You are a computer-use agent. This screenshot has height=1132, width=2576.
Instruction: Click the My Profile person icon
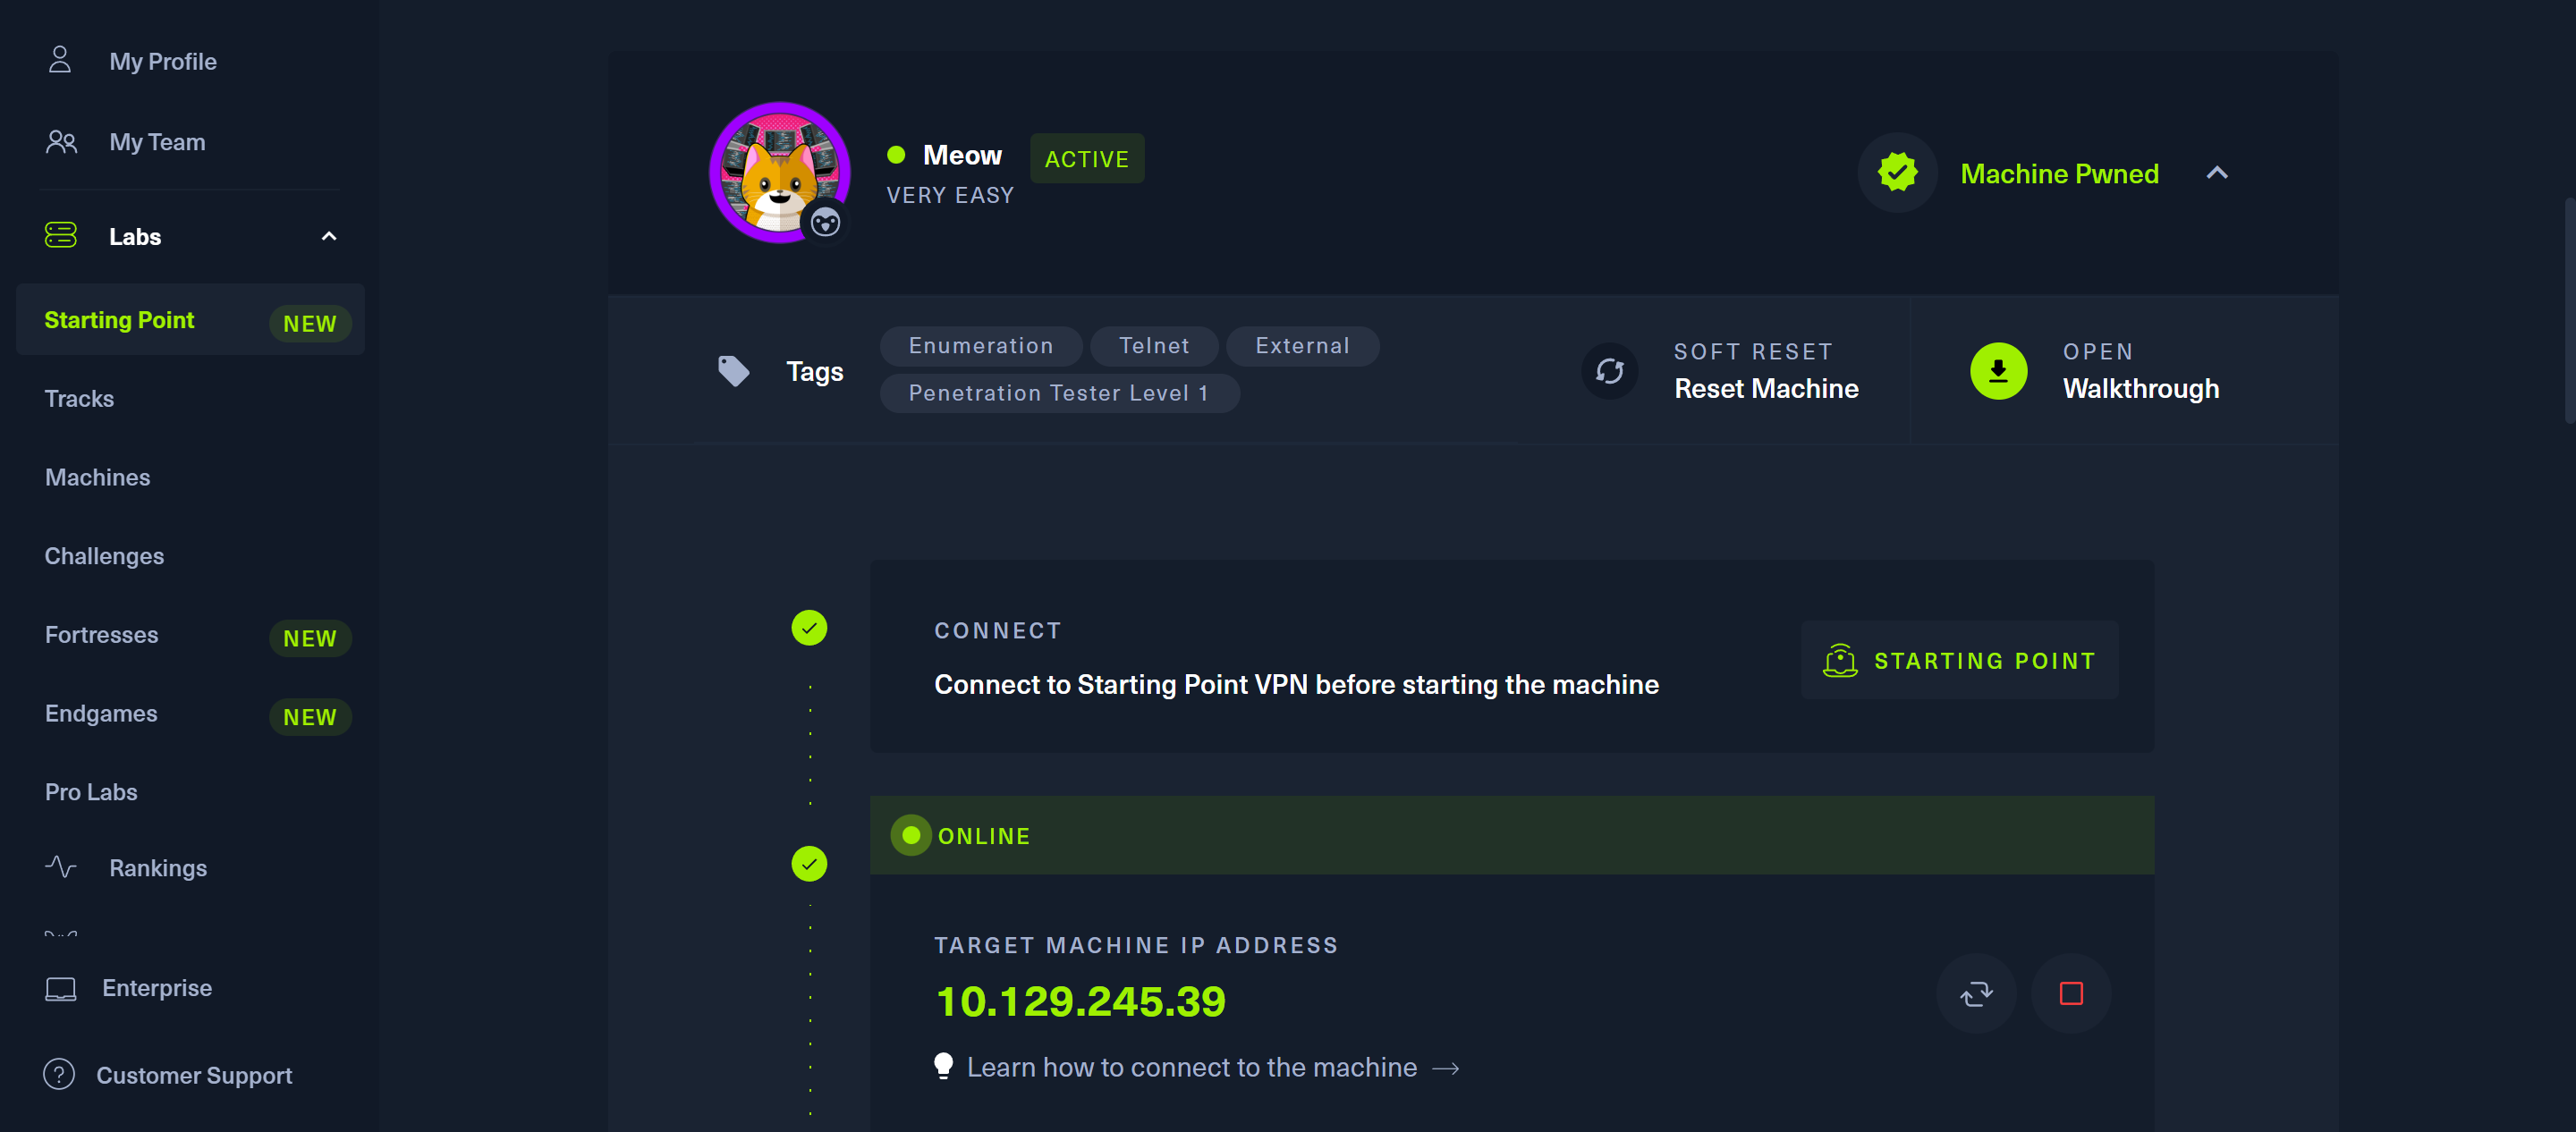60,60
